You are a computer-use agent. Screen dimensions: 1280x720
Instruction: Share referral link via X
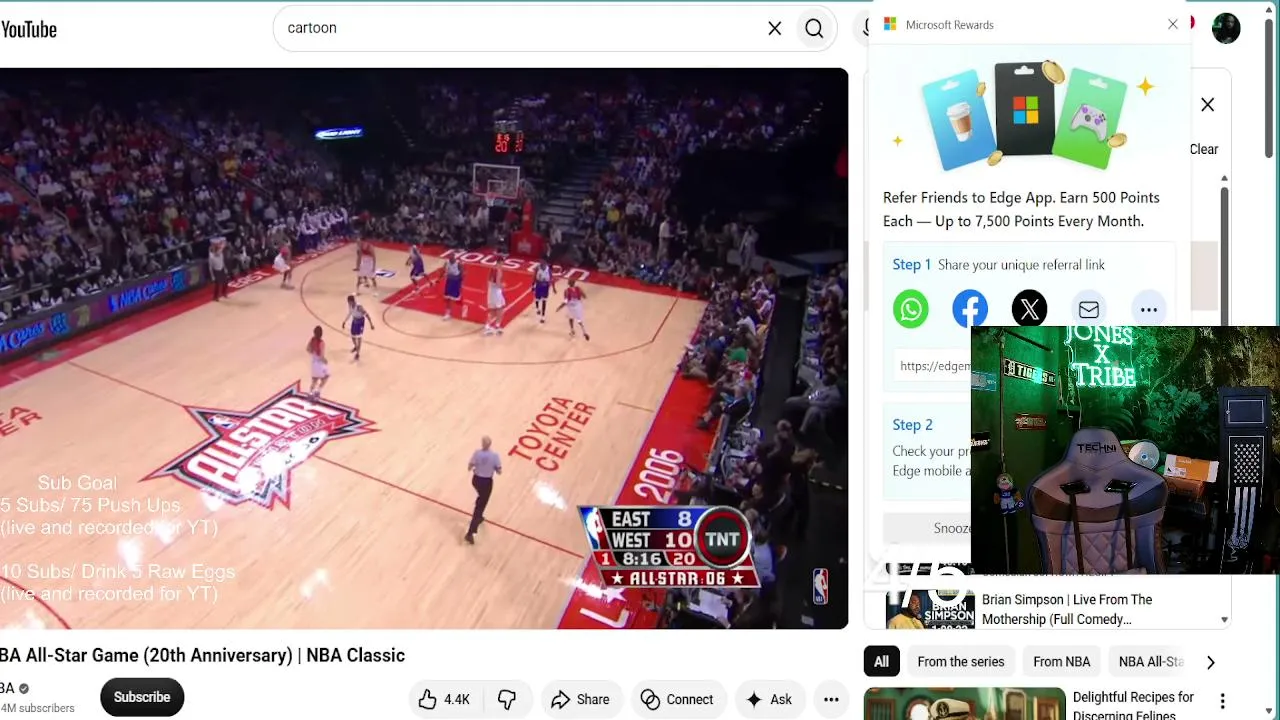coord(1029,309)
